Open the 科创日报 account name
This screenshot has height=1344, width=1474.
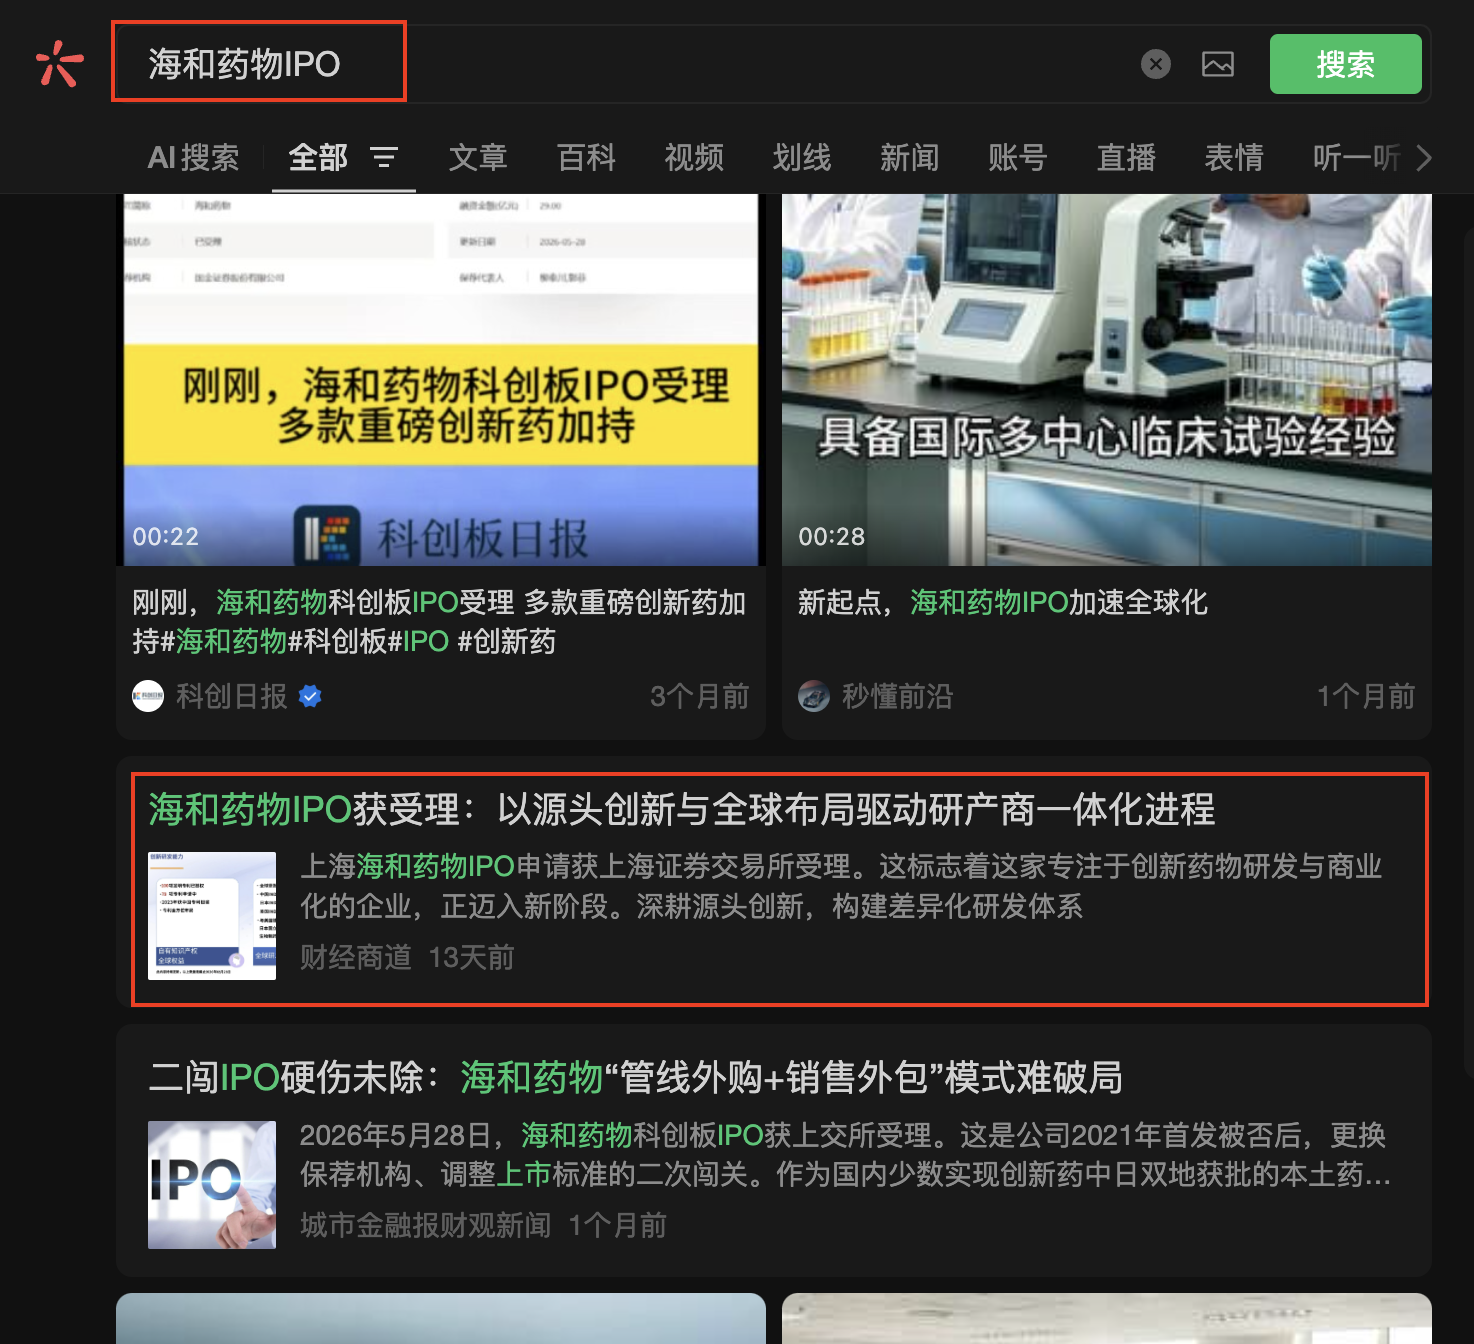[232, 696]
